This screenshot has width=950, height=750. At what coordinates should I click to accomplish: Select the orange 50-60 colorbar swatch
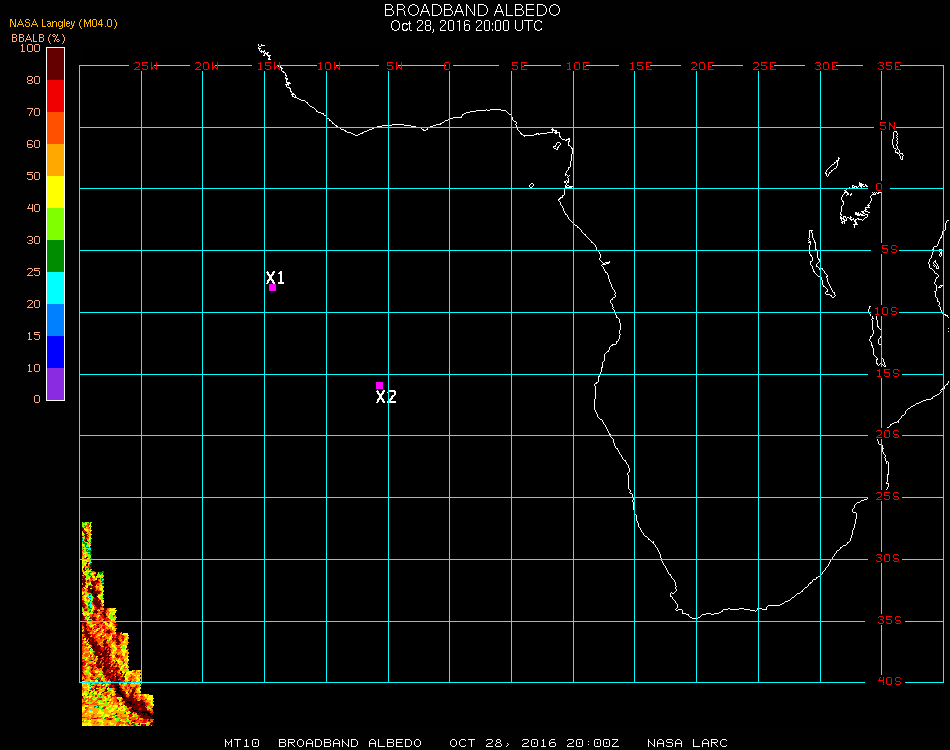point(56,160)
